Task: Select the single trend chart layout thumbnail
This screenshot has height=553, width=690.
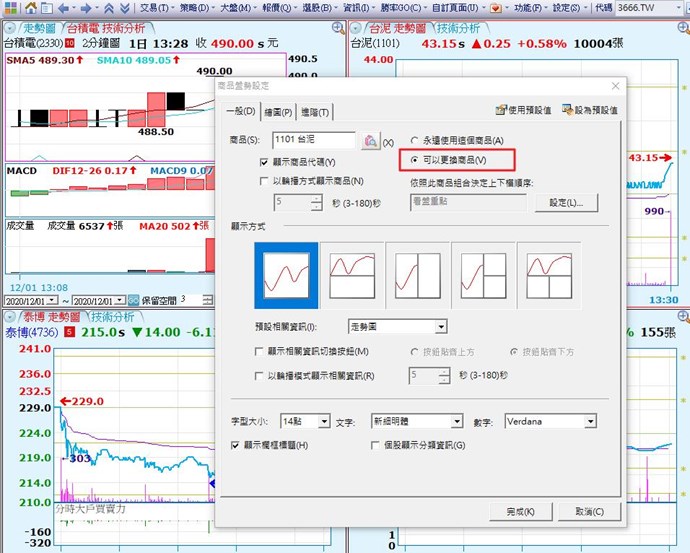Action: click(286, 275)
